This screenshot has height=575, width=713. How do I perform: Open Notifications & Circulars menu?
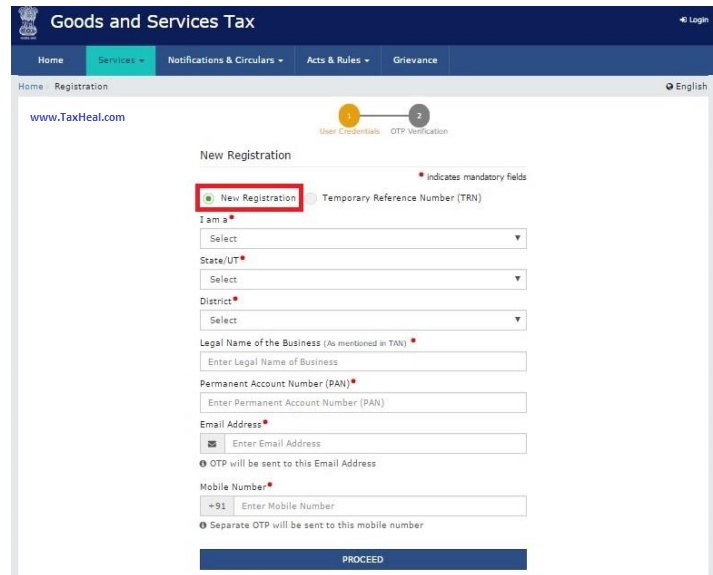click(x=225, y=60)
